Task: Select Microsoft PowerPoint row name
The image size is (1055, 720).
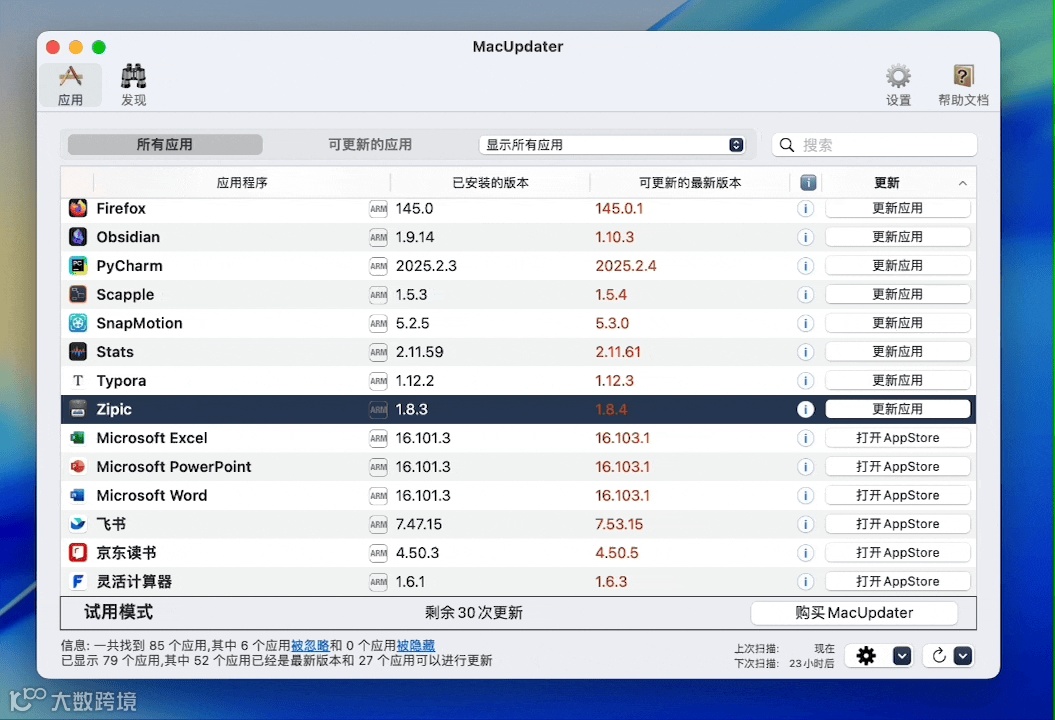Action: coord(174,467)
